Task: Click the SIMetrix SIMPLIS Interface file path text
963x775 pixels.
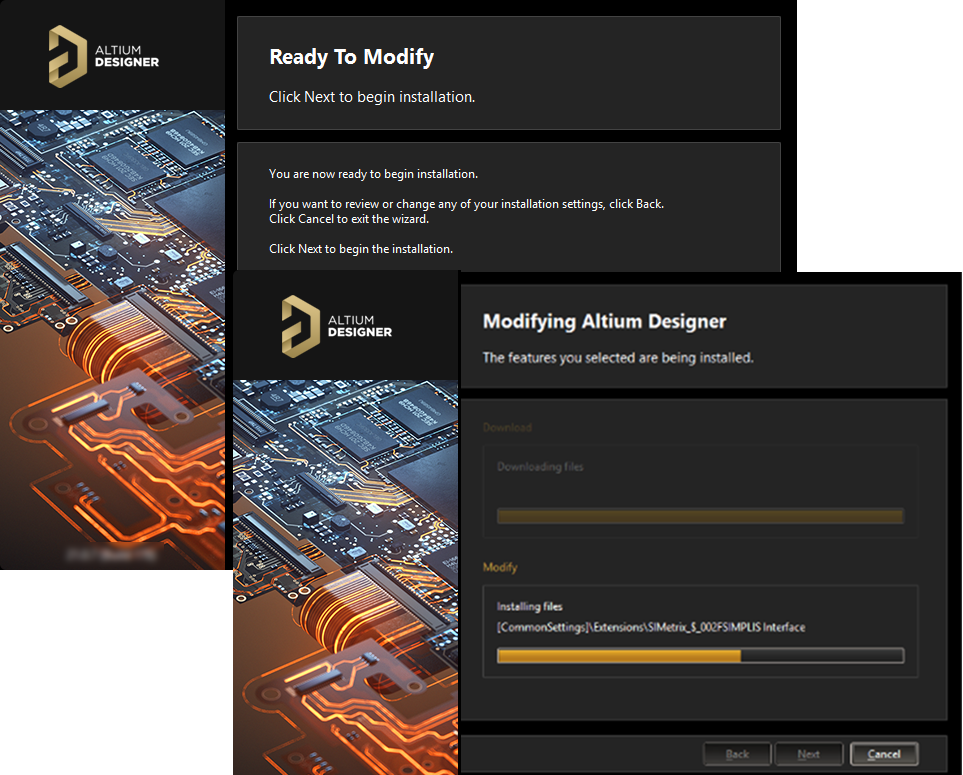Action: coord(650,627)
